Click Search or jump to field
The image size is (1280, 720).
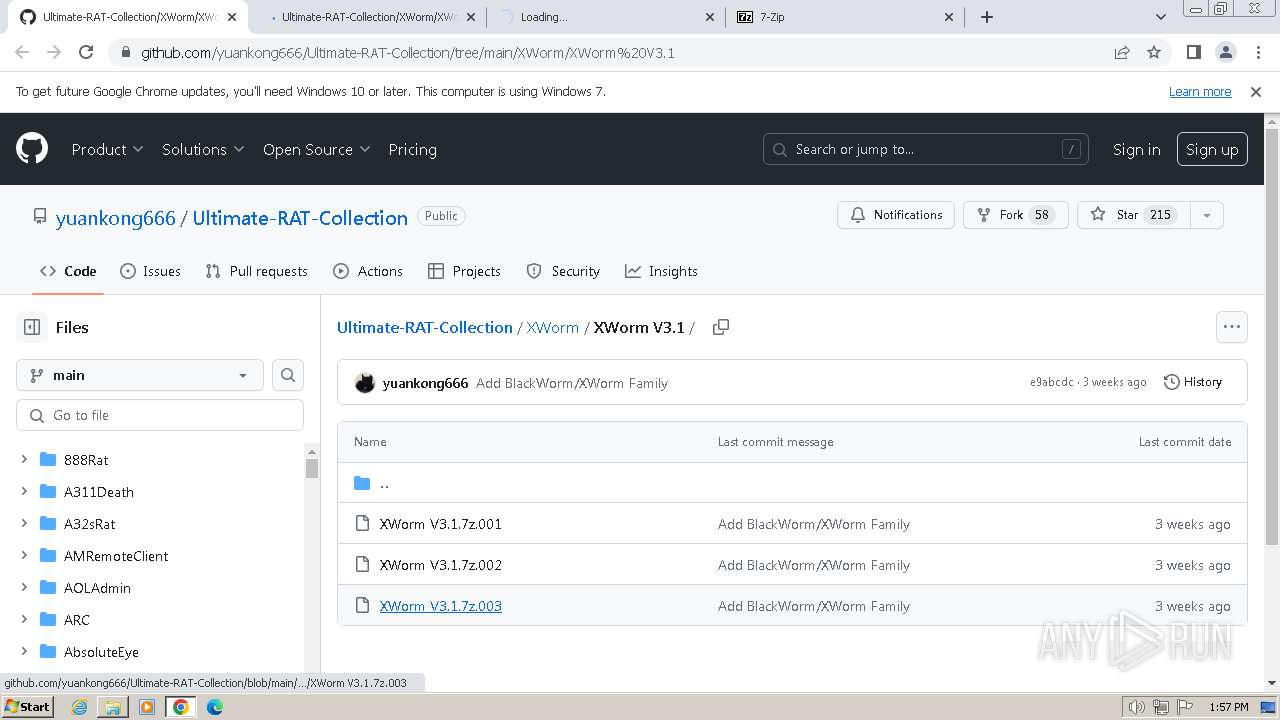[x=925, y=149]
